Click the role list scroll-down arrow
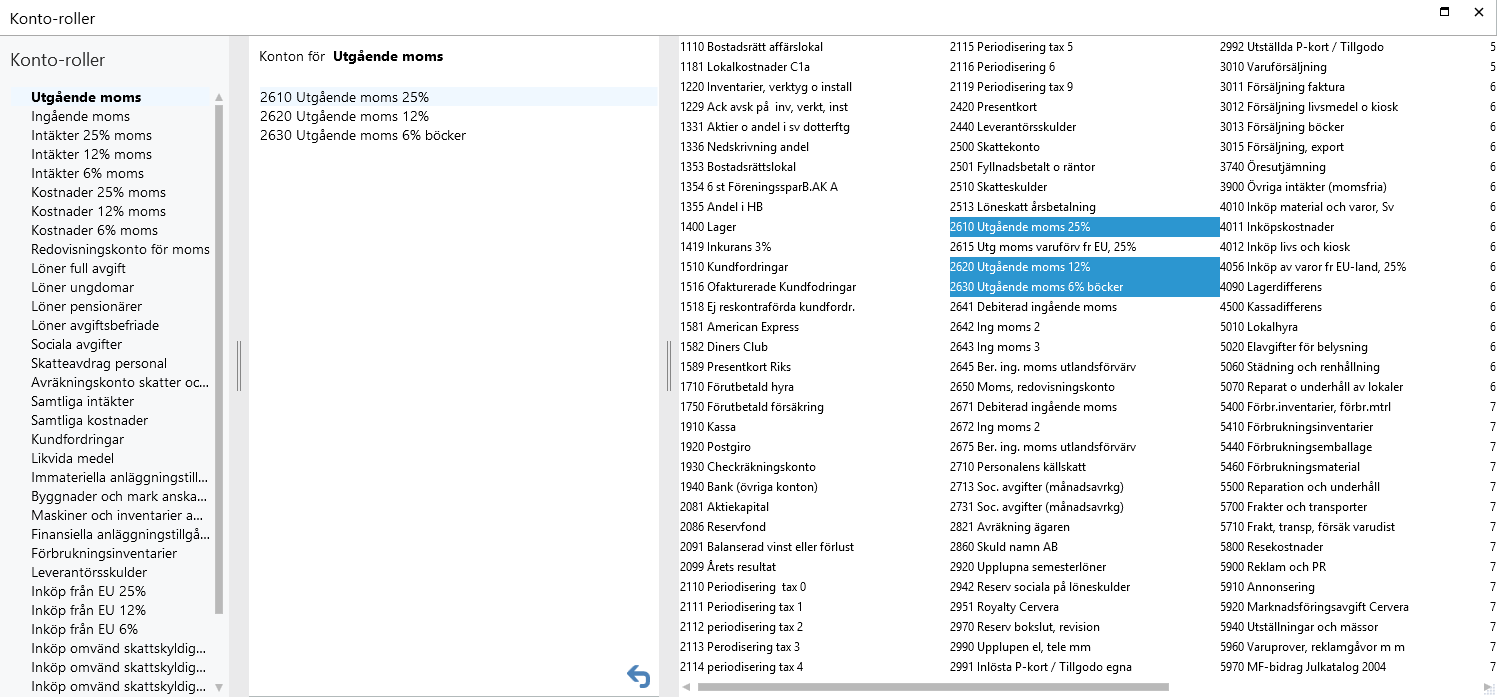Viewport: 1497px width, 697px height. point(219,687)
